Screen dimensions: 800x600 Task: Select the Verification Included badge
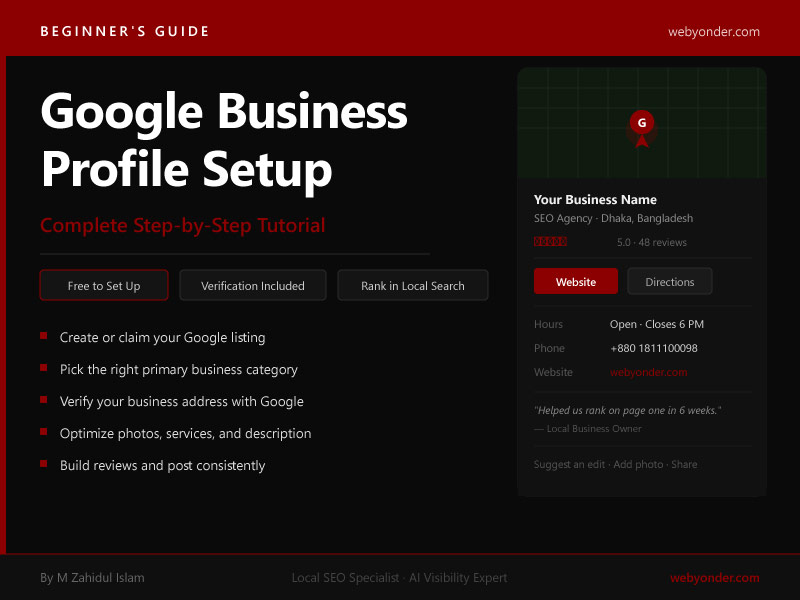(253, 285)
